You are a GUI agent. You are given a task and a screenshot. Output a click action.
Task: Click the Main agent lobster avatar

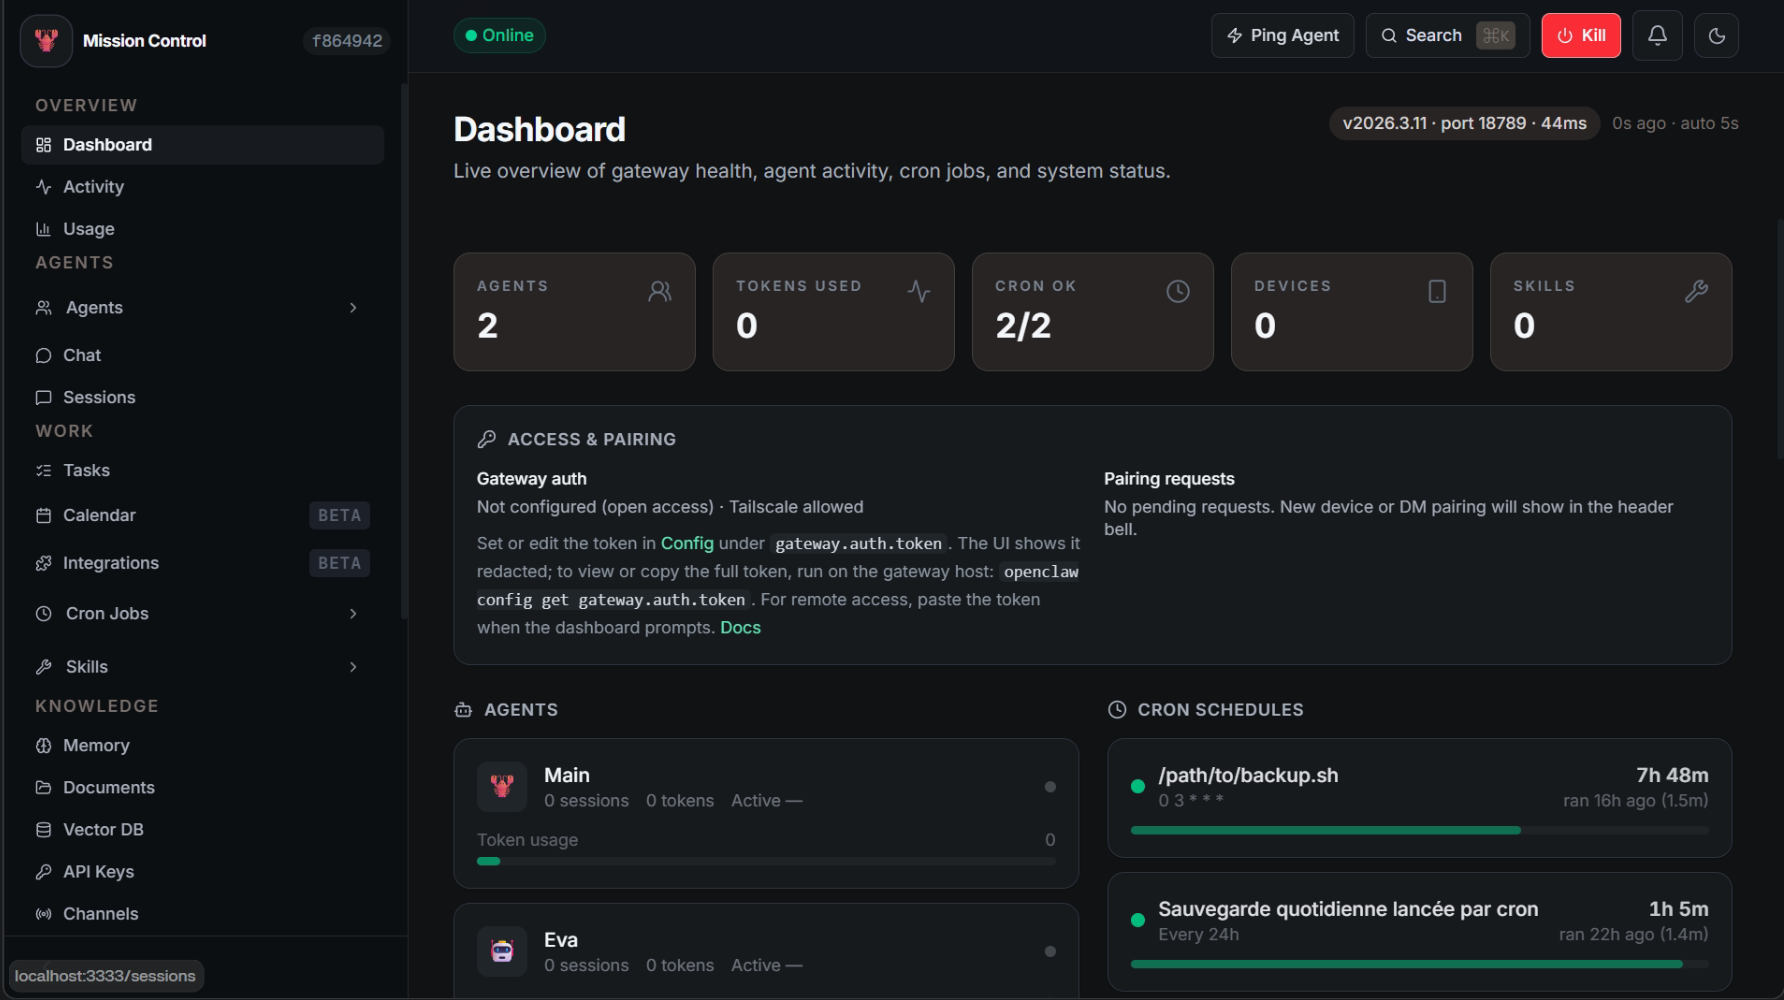tap(502, 786)
